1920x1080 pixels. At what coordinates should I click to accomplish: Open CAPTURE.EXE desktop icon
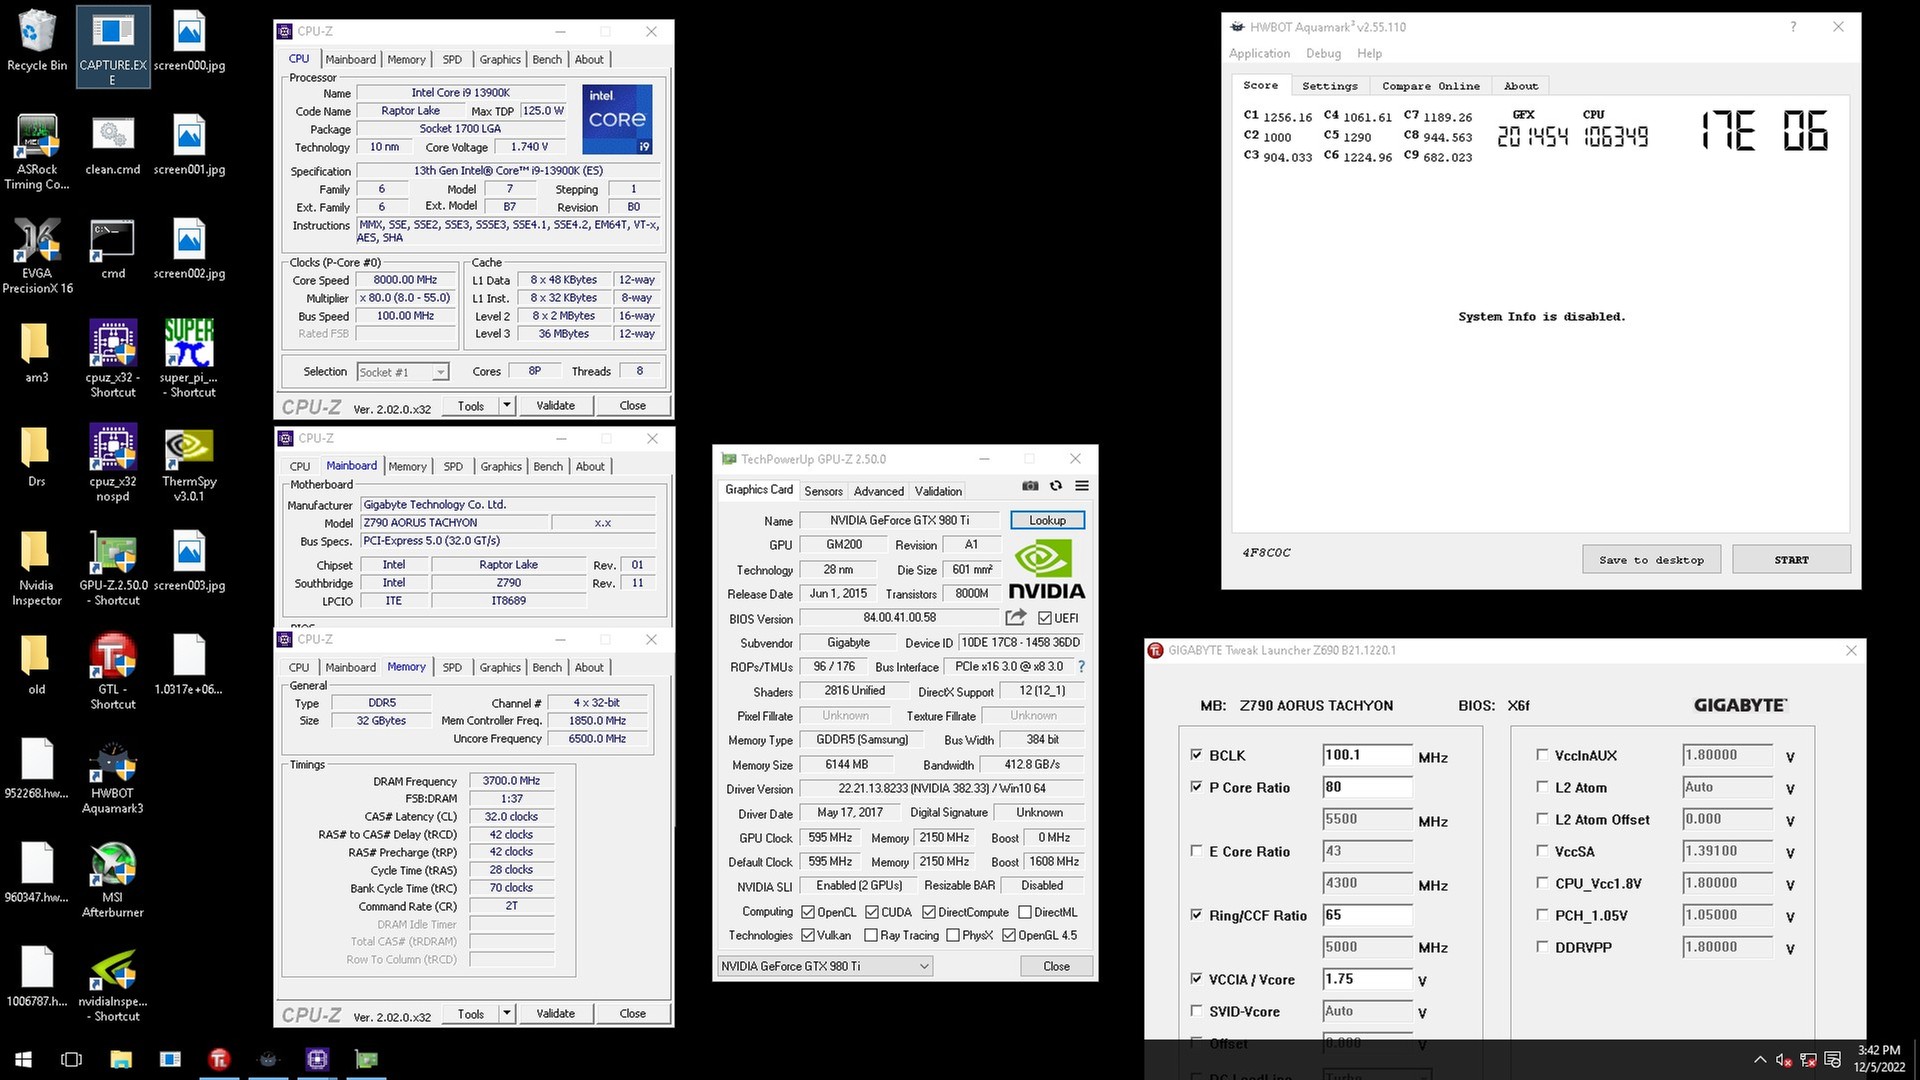click(113, 47)
